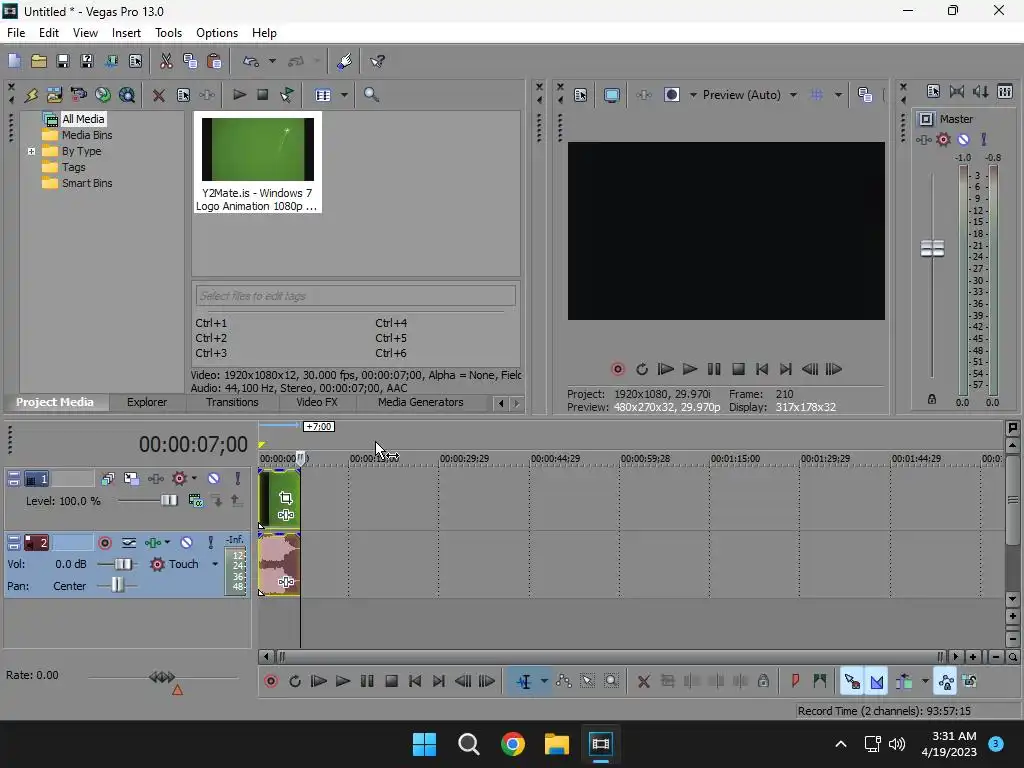
Task: Delete selection with timeline X icon
Action: (643, 682)
